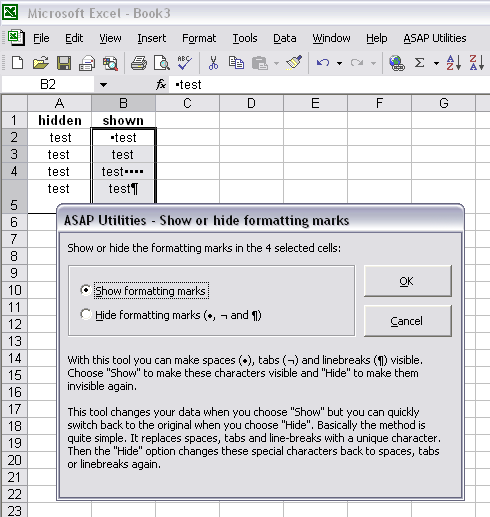Open the Insert menu
The image size is (490, 517).
tap(152, 38)
